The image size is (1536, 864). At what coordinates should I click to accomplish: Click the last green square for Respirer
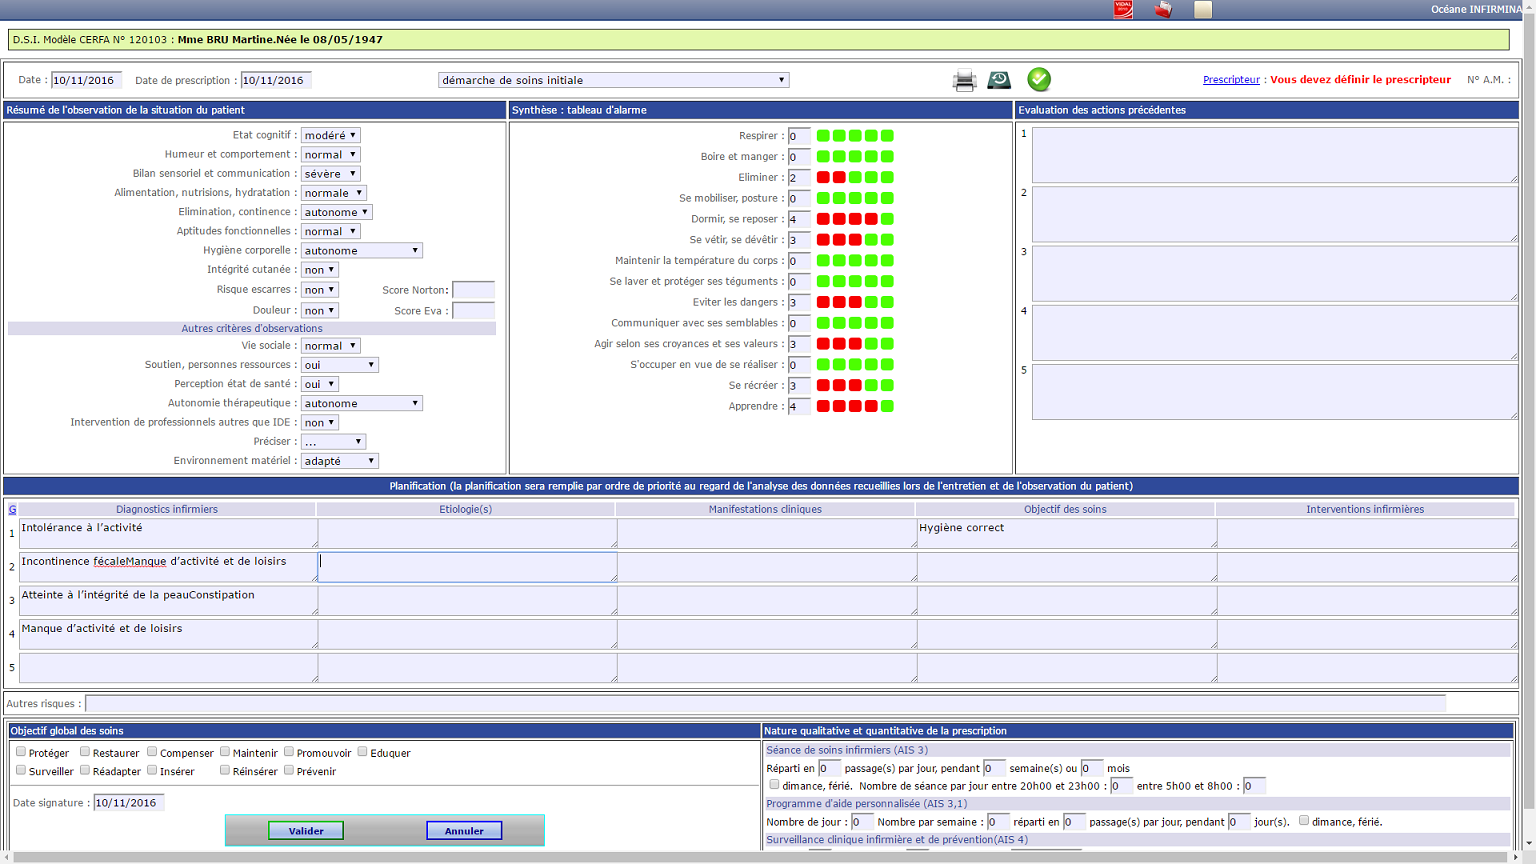[x=887, y=136]
